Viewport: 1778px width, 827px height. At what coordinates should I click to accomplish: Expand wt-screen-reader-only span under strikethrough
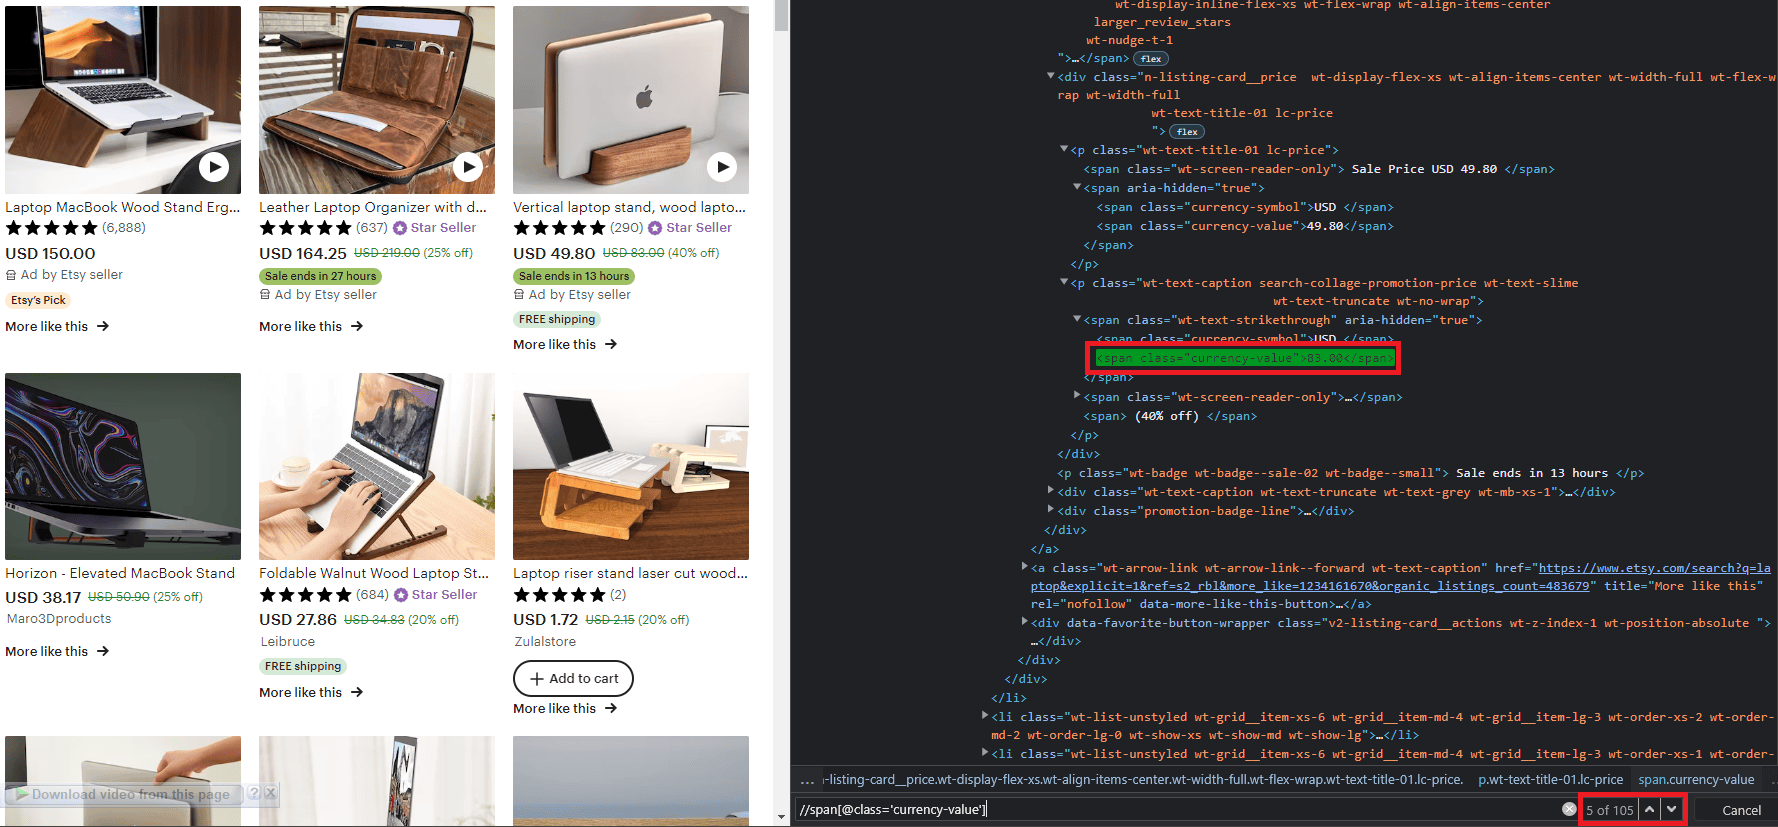(x=1077, y=396)
